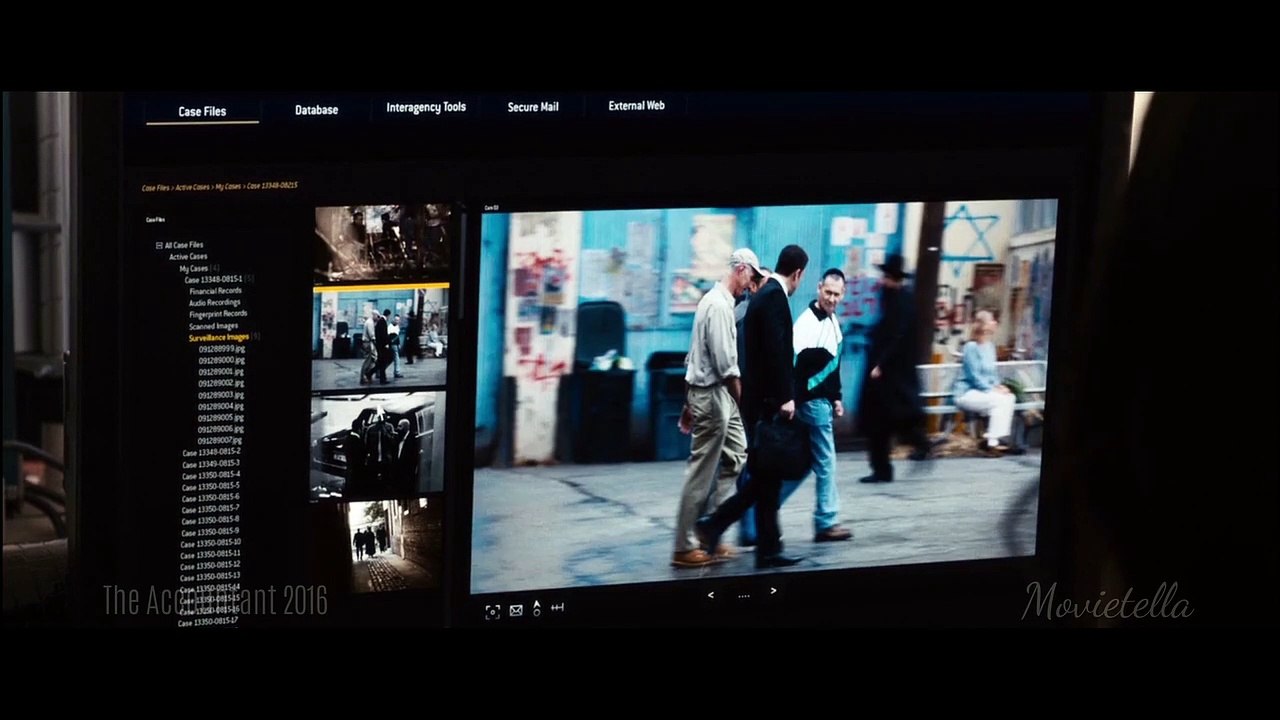Select the highlighted thumbnail of men walking
Screen dimensions: 1280x720
click(x=380, y=337)
